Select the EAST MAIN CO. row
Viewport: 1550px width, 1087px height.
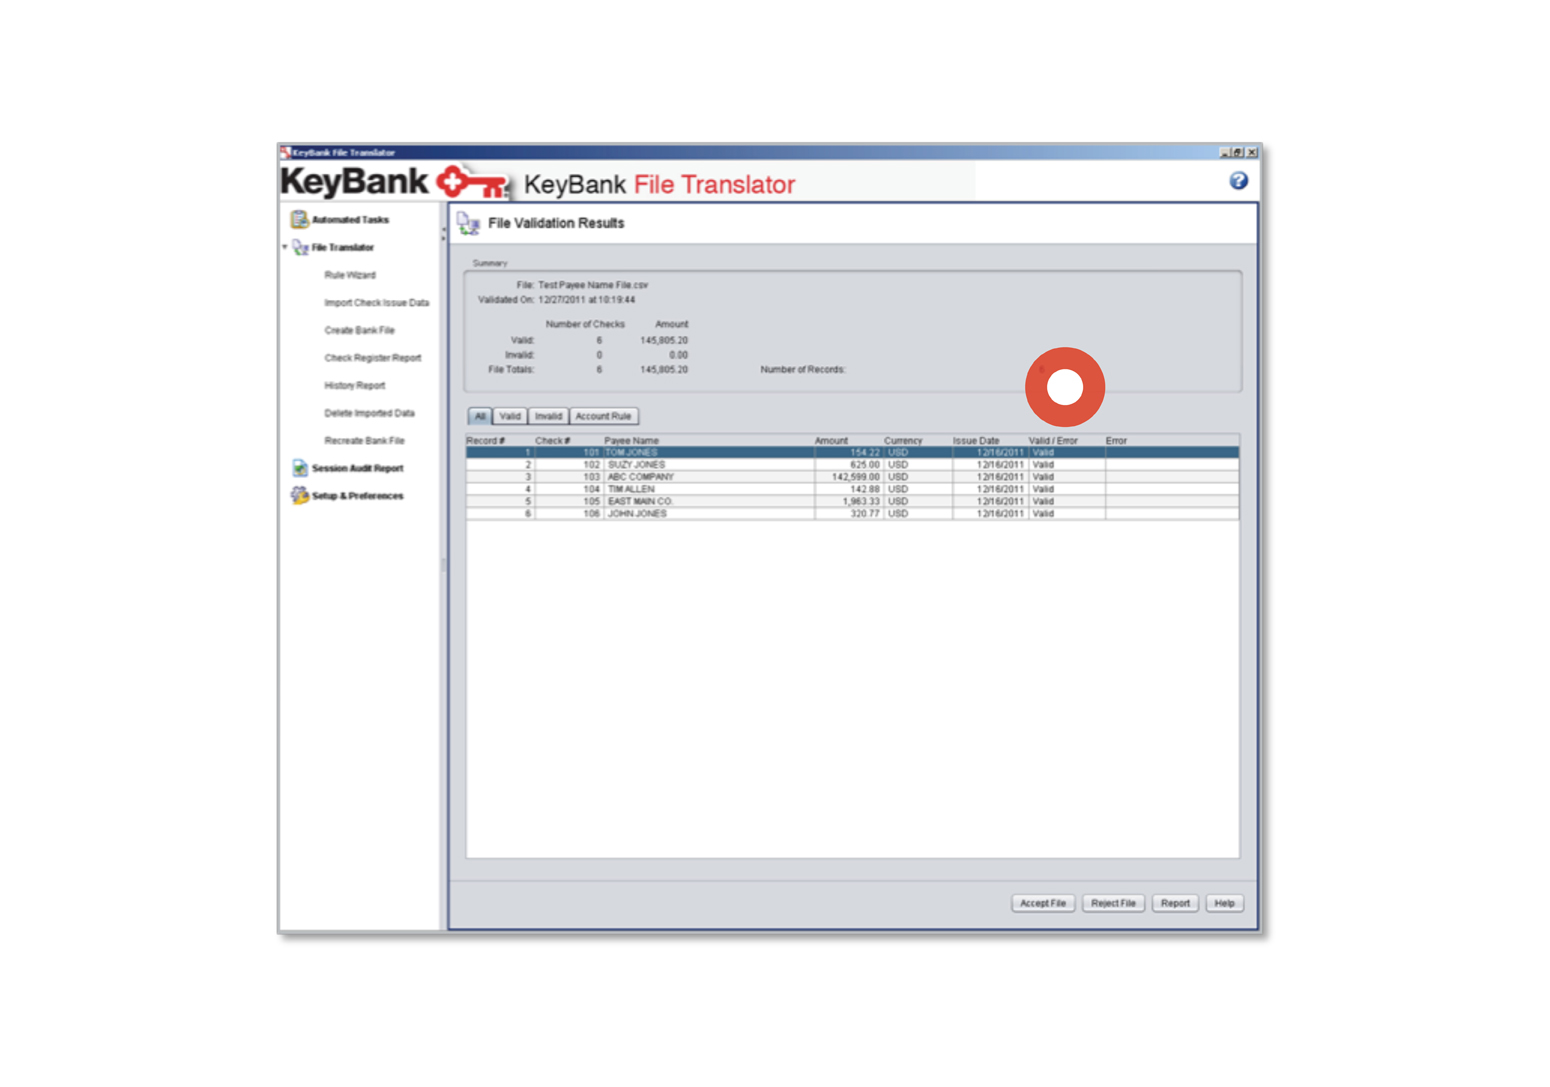(852, 501)
